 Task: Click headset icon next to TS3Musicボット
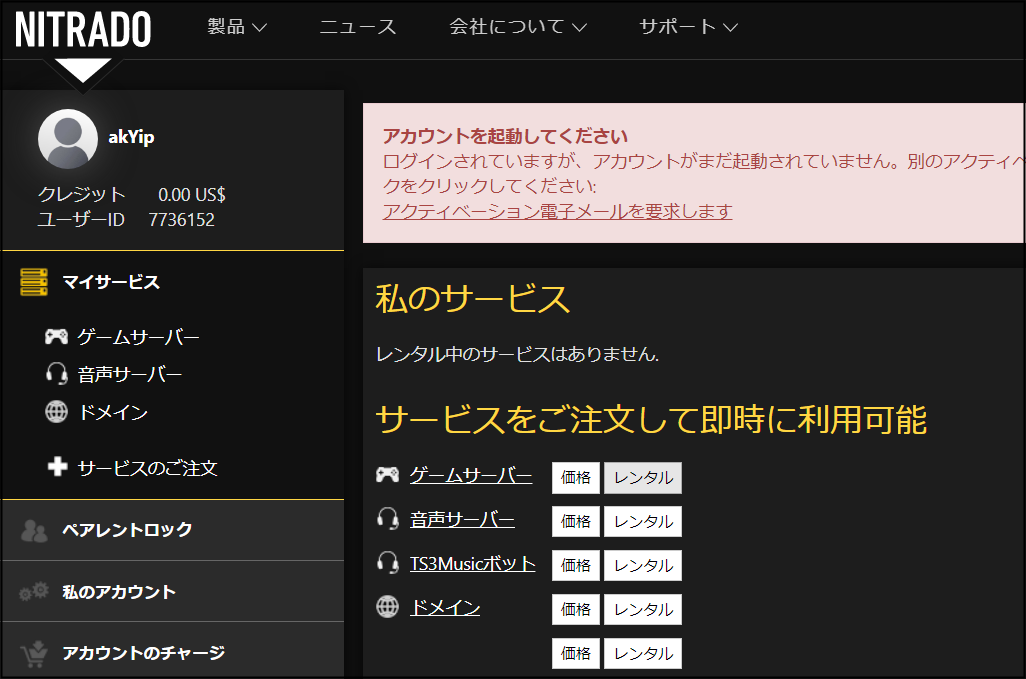[388, 563]
